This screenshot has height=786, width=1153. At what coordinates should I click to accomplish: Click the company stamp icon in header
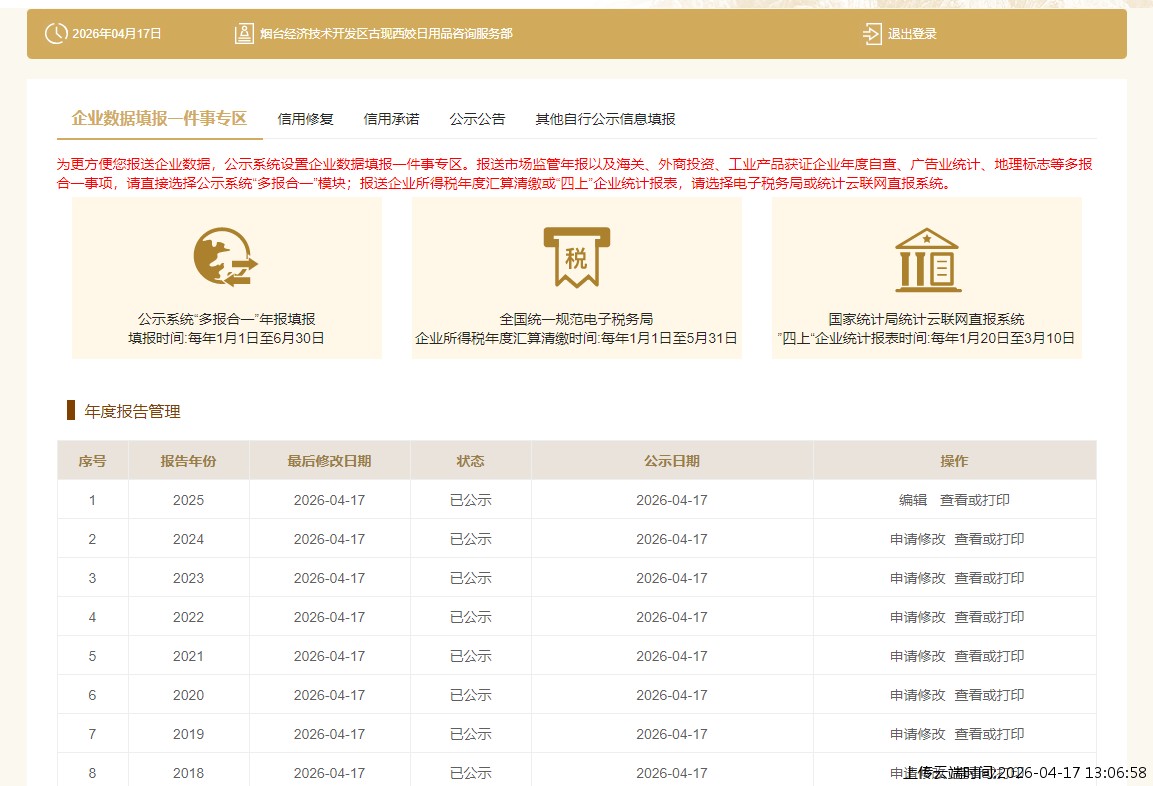(x=243, y=34)
